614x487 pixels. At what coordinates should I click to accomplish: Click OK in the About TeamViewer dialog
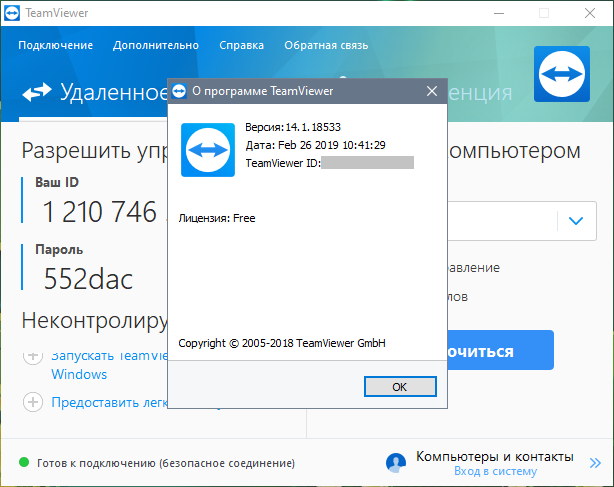click(400, 387)
